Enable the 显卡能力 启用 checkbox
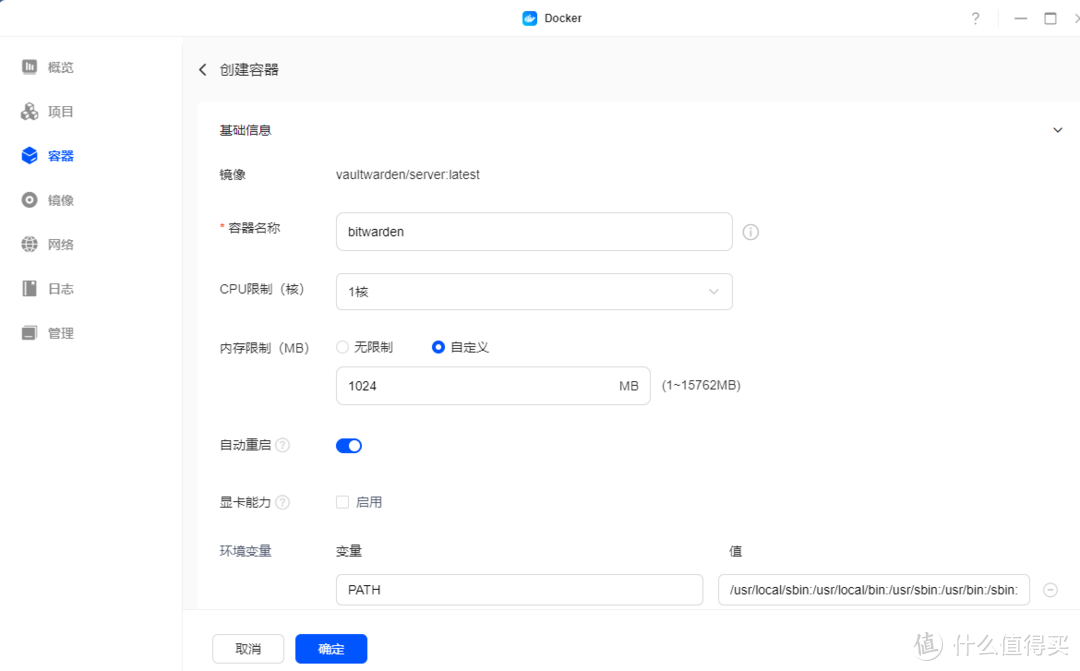The image size is (1080, 671). (x=342, y=502)
